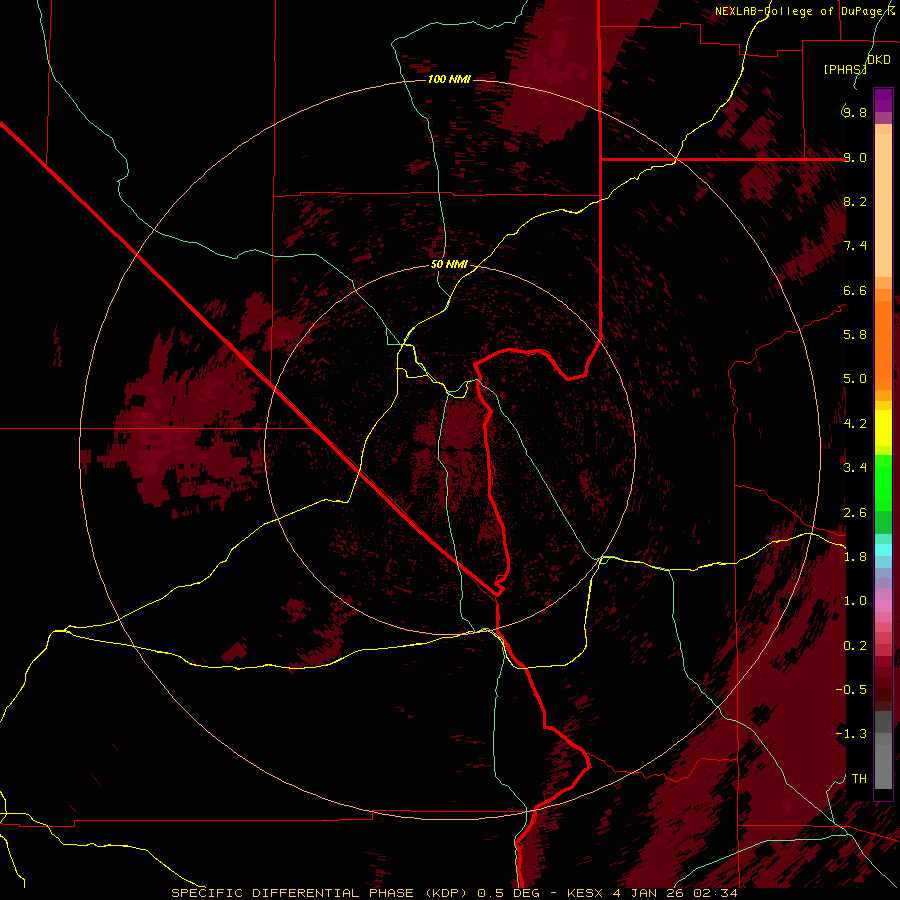Select the -1.3 scale label
This screenshot has width=900, height=900.
coord(851,734)
